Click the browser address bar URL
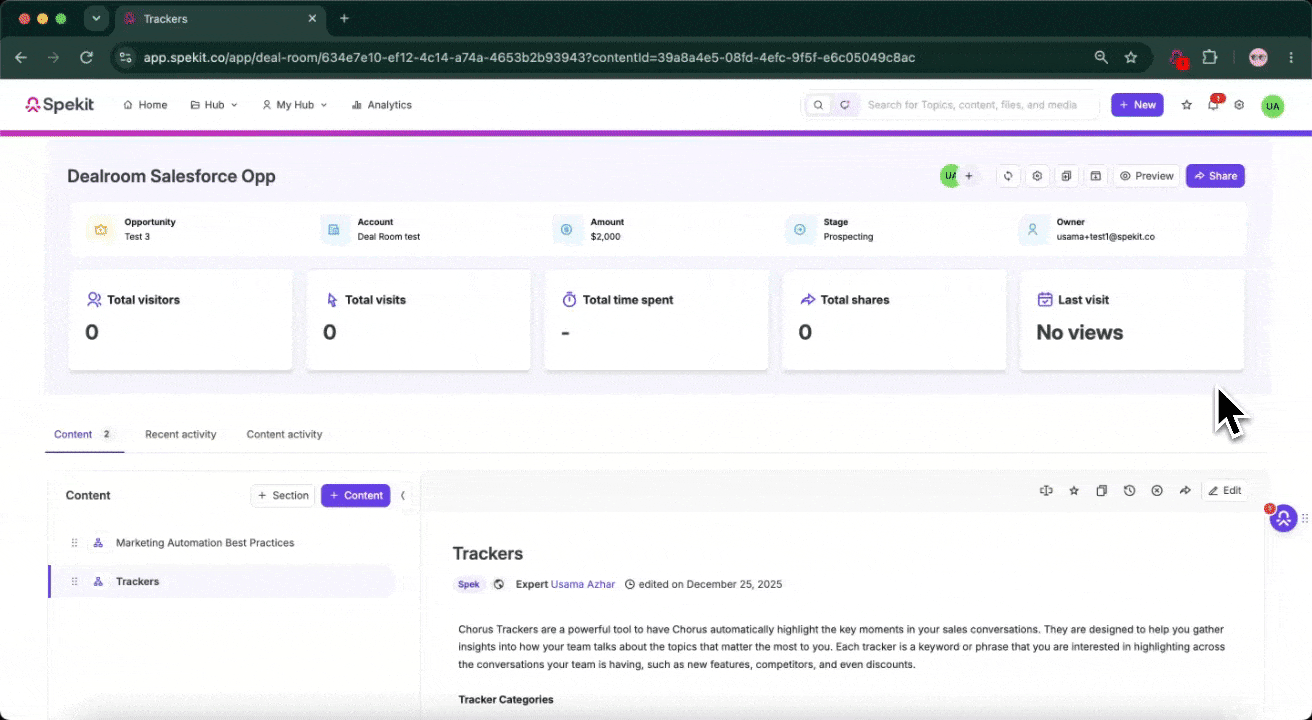1312x720 pixels. coord(529,58)
